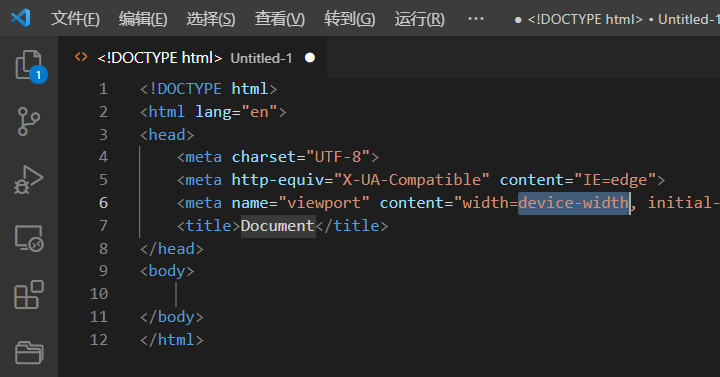This screenshot has height=377, width=720.
Task: Select the Untitled-1 editor tab
Action: pyautogui.click(x=193, y=58)
